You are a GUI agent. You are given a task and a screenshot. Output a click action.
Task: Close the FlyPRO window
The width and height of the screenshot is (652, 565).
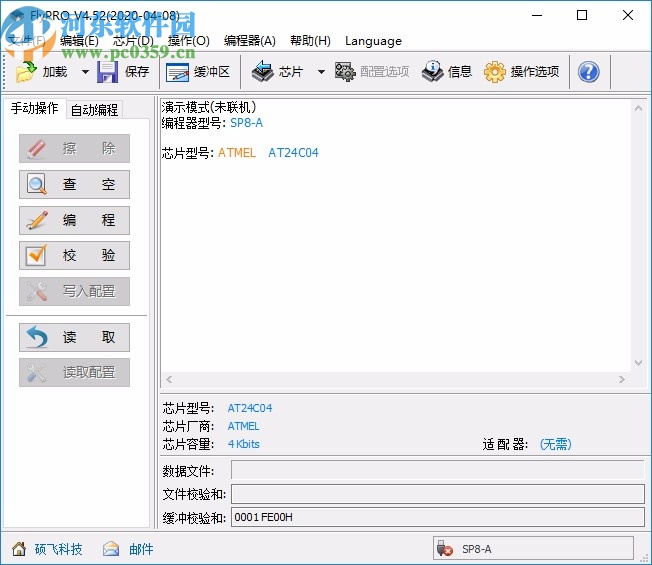[628, 15]
